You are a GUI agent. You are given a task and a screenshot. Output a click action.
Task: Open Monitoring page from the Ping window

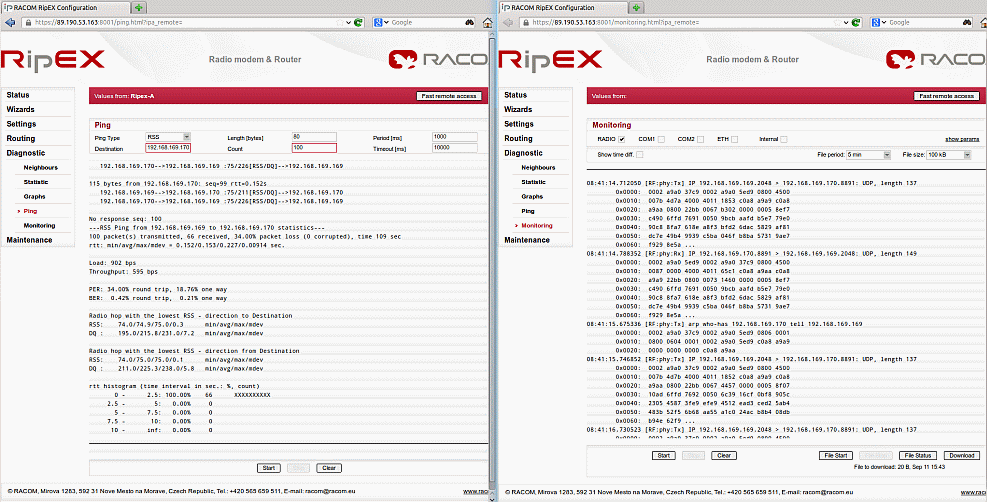[39, 225]
